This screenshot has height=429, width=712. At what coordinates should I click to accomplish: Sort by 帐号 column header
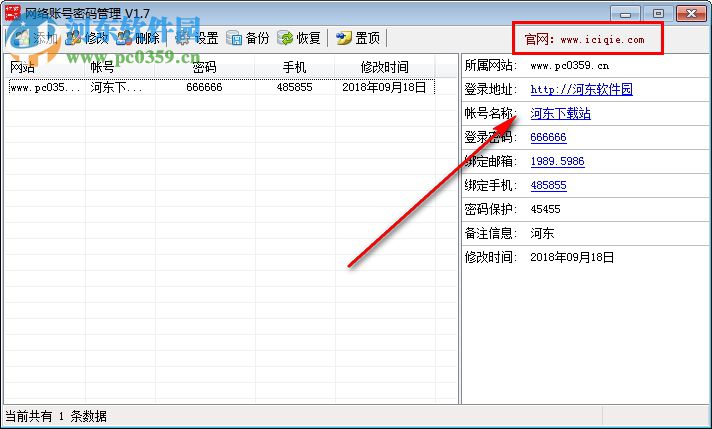pyautogui.click(x=120, y=67)
